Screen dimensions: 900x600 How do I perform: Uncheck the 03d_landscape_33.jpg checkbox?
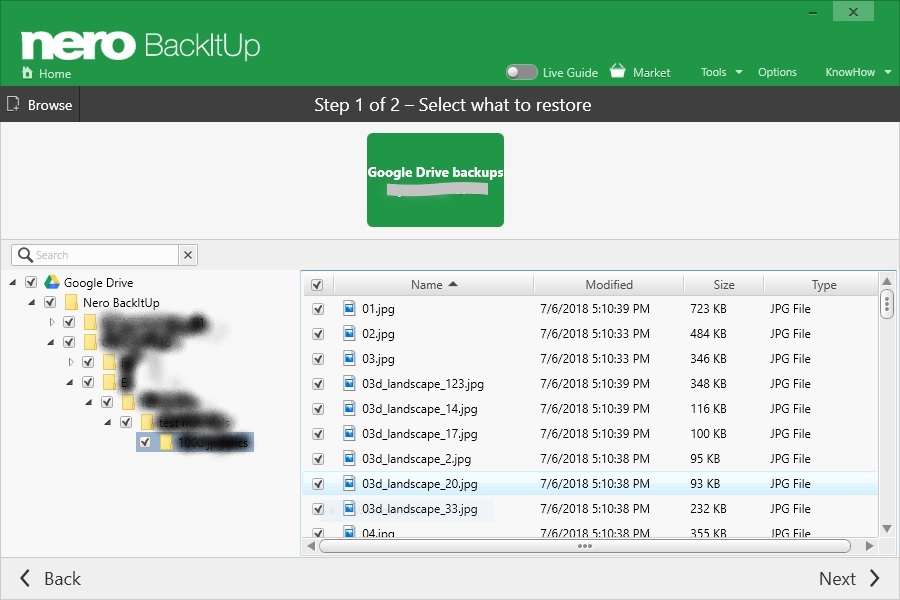[x=318, y=509]
